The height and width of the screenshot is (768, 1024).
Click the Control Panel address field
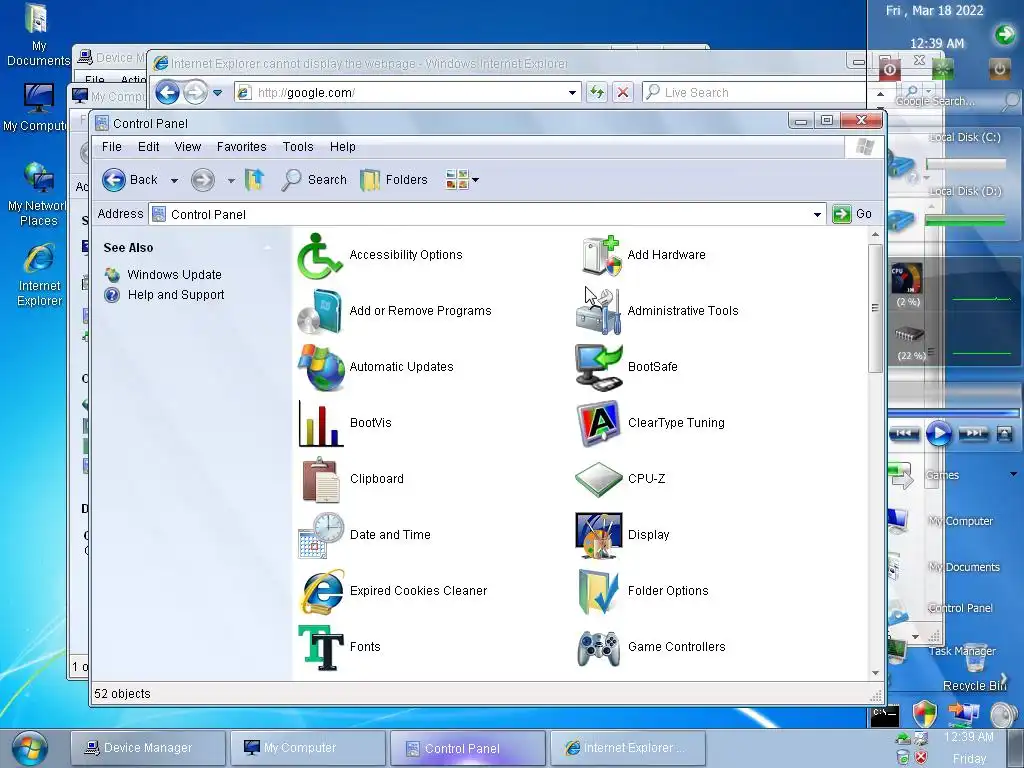click(487, 214)
